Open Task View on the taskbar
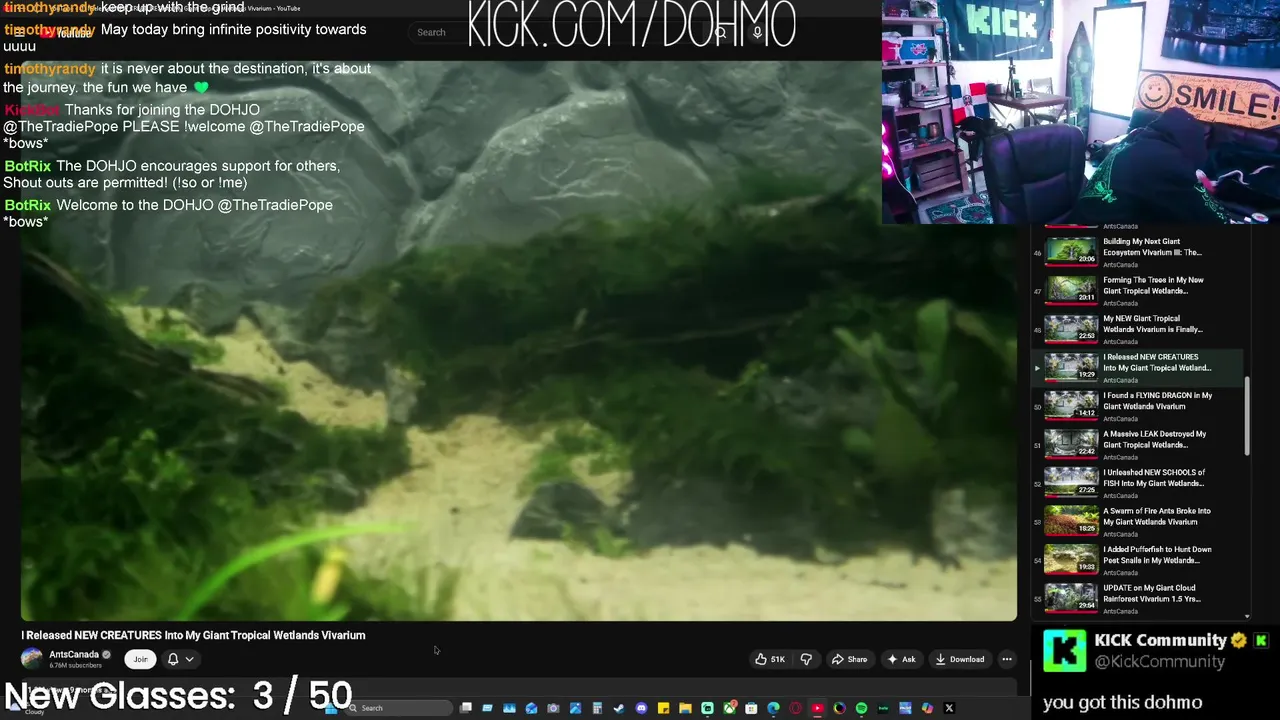Image resolution: width=1280 pixels, height=720 pixels. (x=465, y=708)
